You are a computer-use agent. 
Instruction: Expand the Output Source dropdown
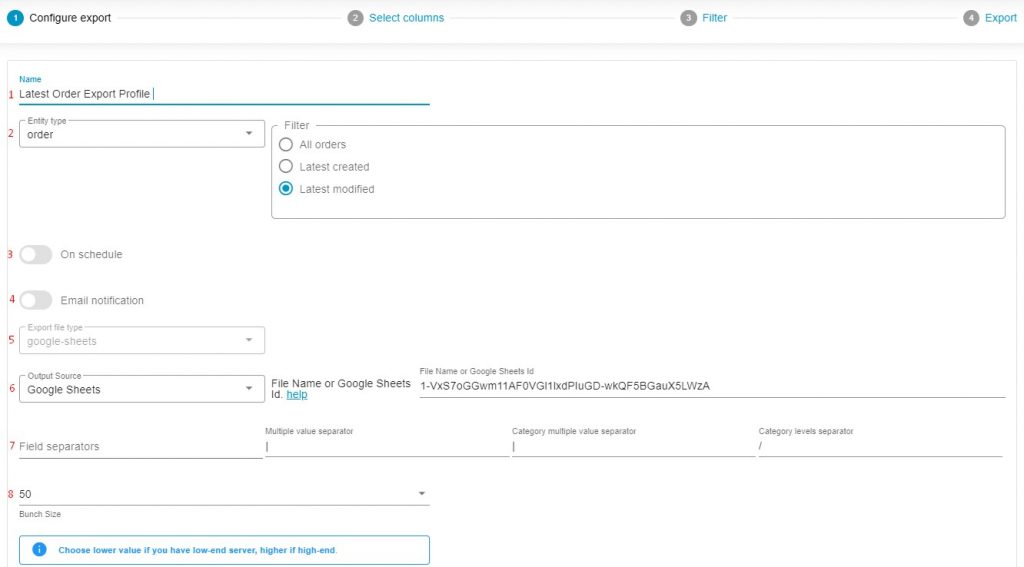(142, 389)
